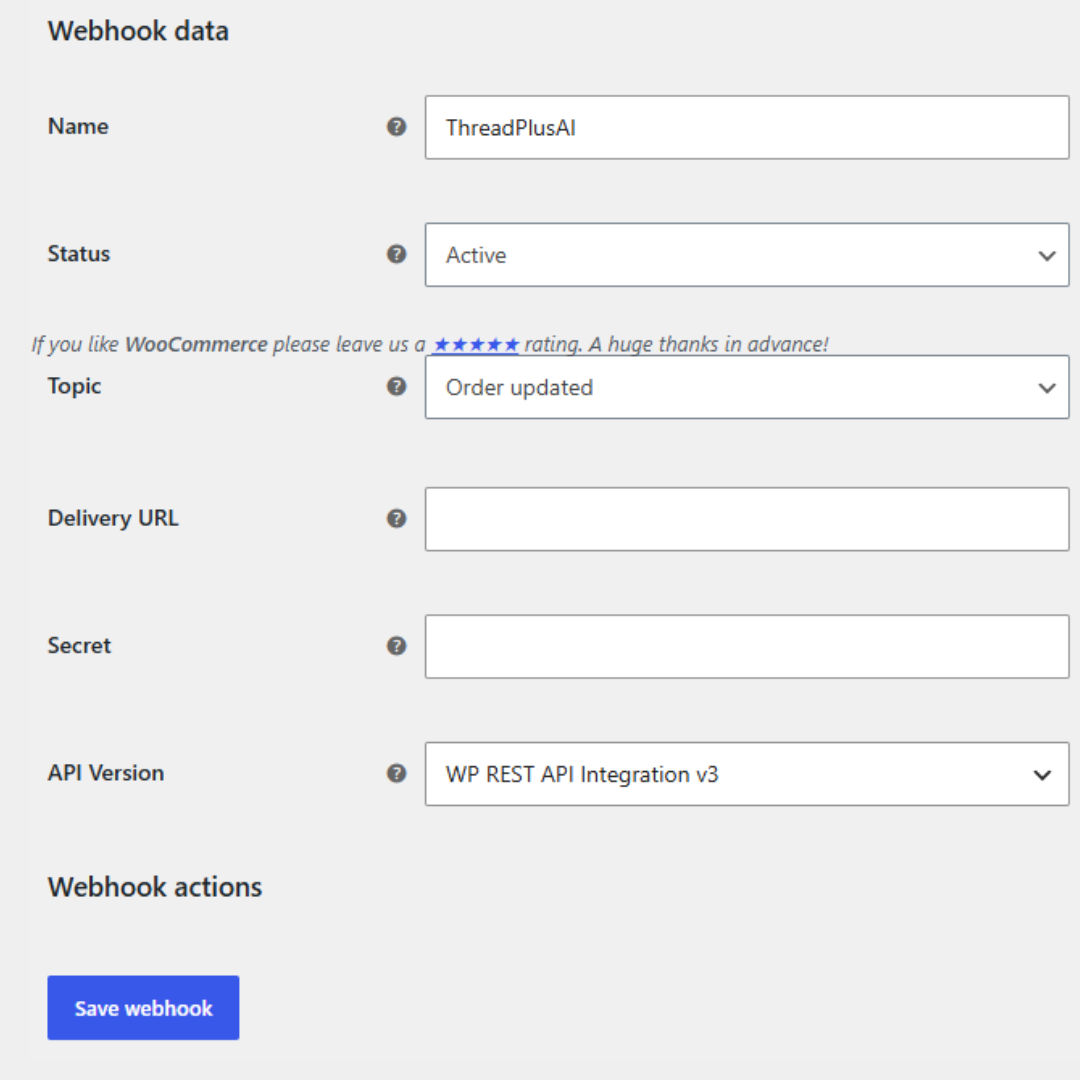
Task: Click the Delivery URL label
Action: point(113,518)
